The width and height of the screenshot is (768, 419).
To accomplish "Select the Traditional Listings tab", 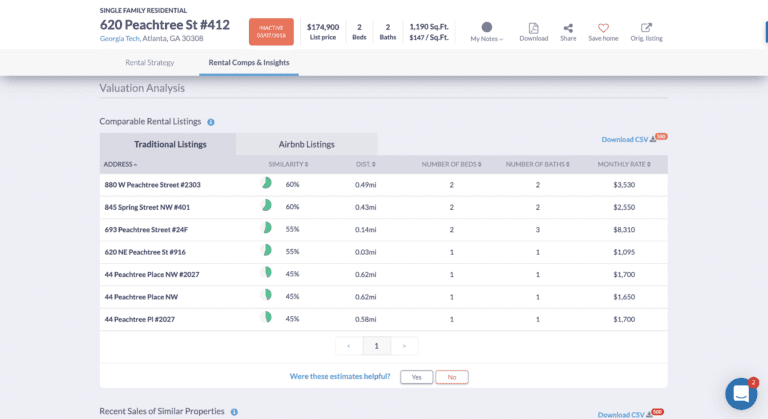I will tap(170, 144).
